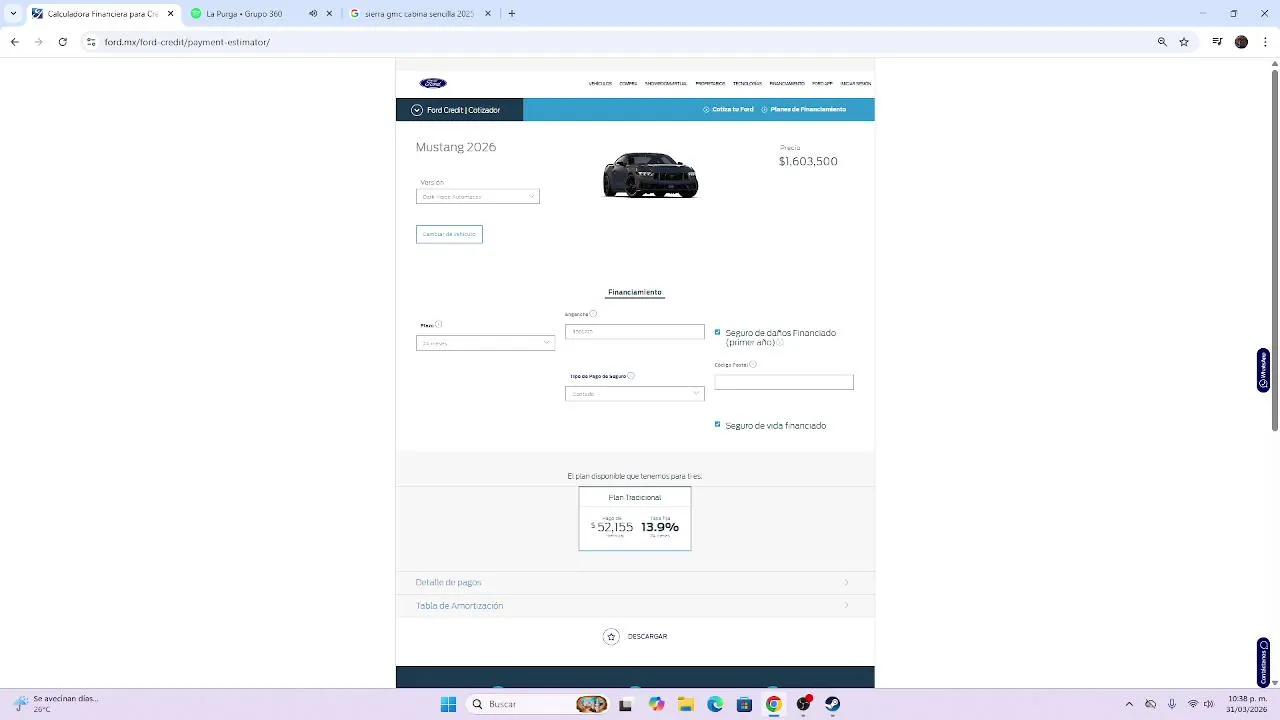1280x720 pixels.
Task: Expand the Detalle de pagos section
Action: [635, 582]
